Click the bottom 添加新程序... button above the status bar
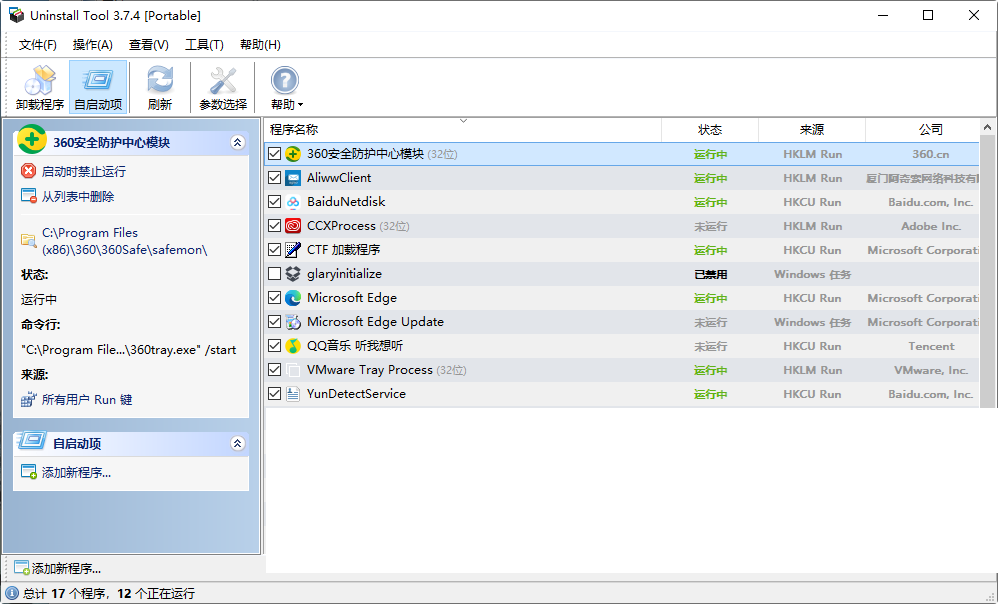 click(58, 568)
